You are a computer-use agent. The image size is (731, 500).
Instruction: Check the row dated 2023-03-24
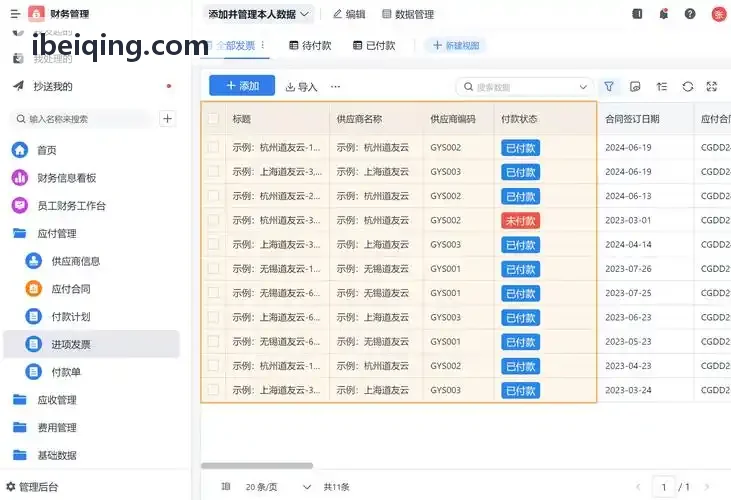point(213,390)
